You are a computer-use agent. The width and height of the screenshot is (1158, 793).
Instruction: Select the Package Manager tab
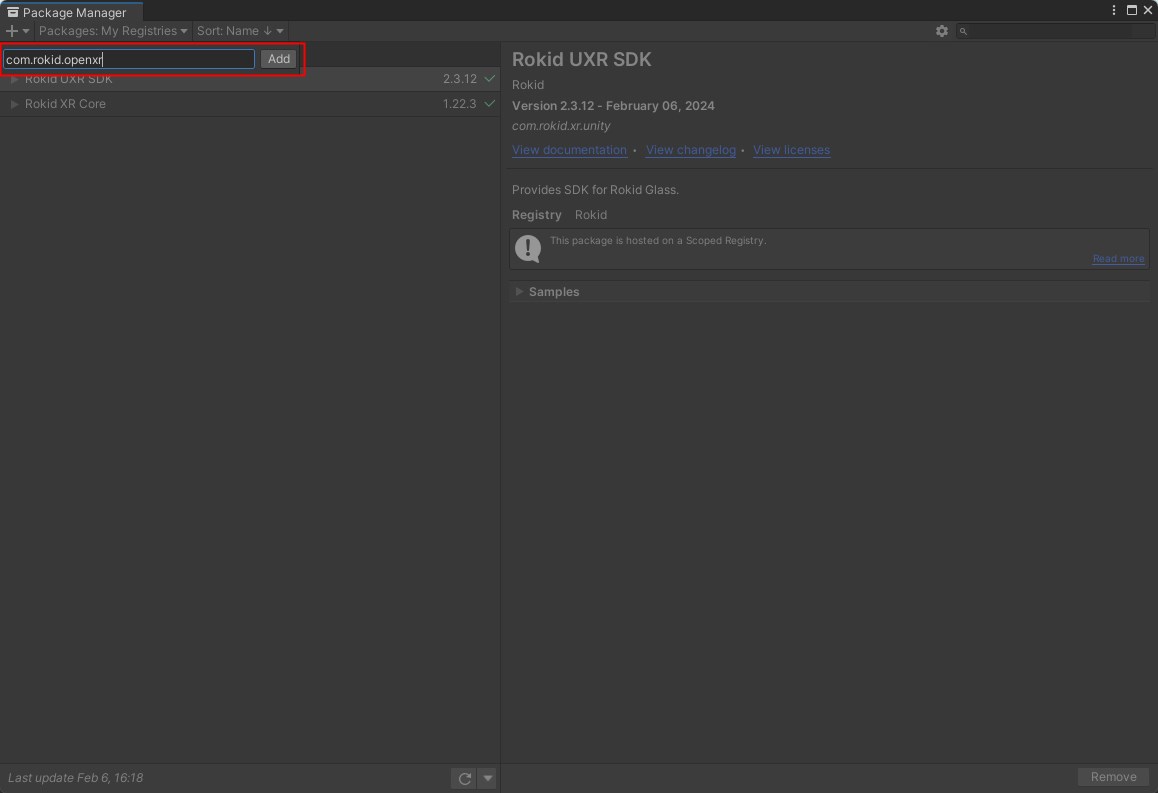72,12
